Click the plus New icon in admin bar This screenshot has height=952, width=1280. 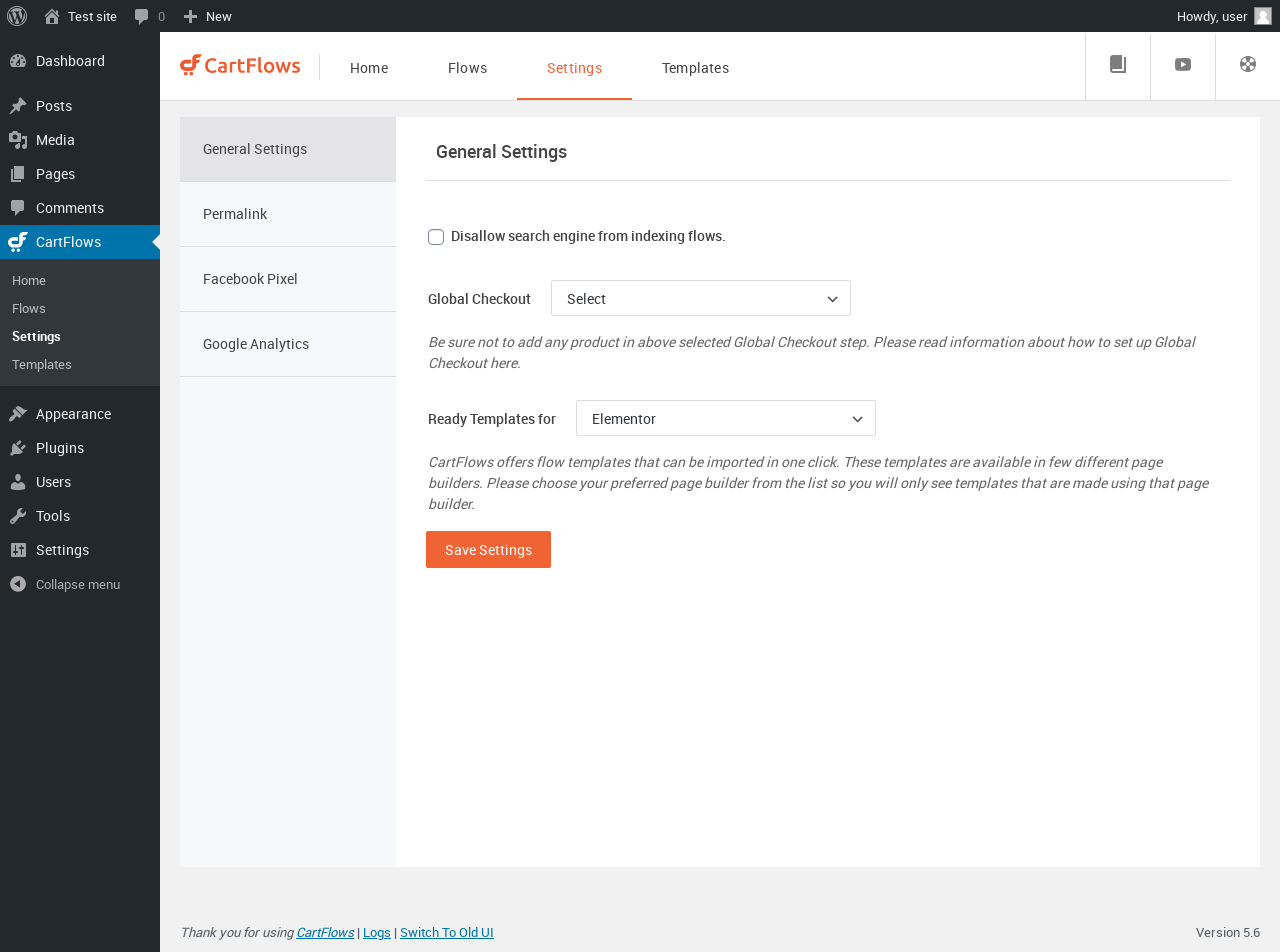click(190, 16)
